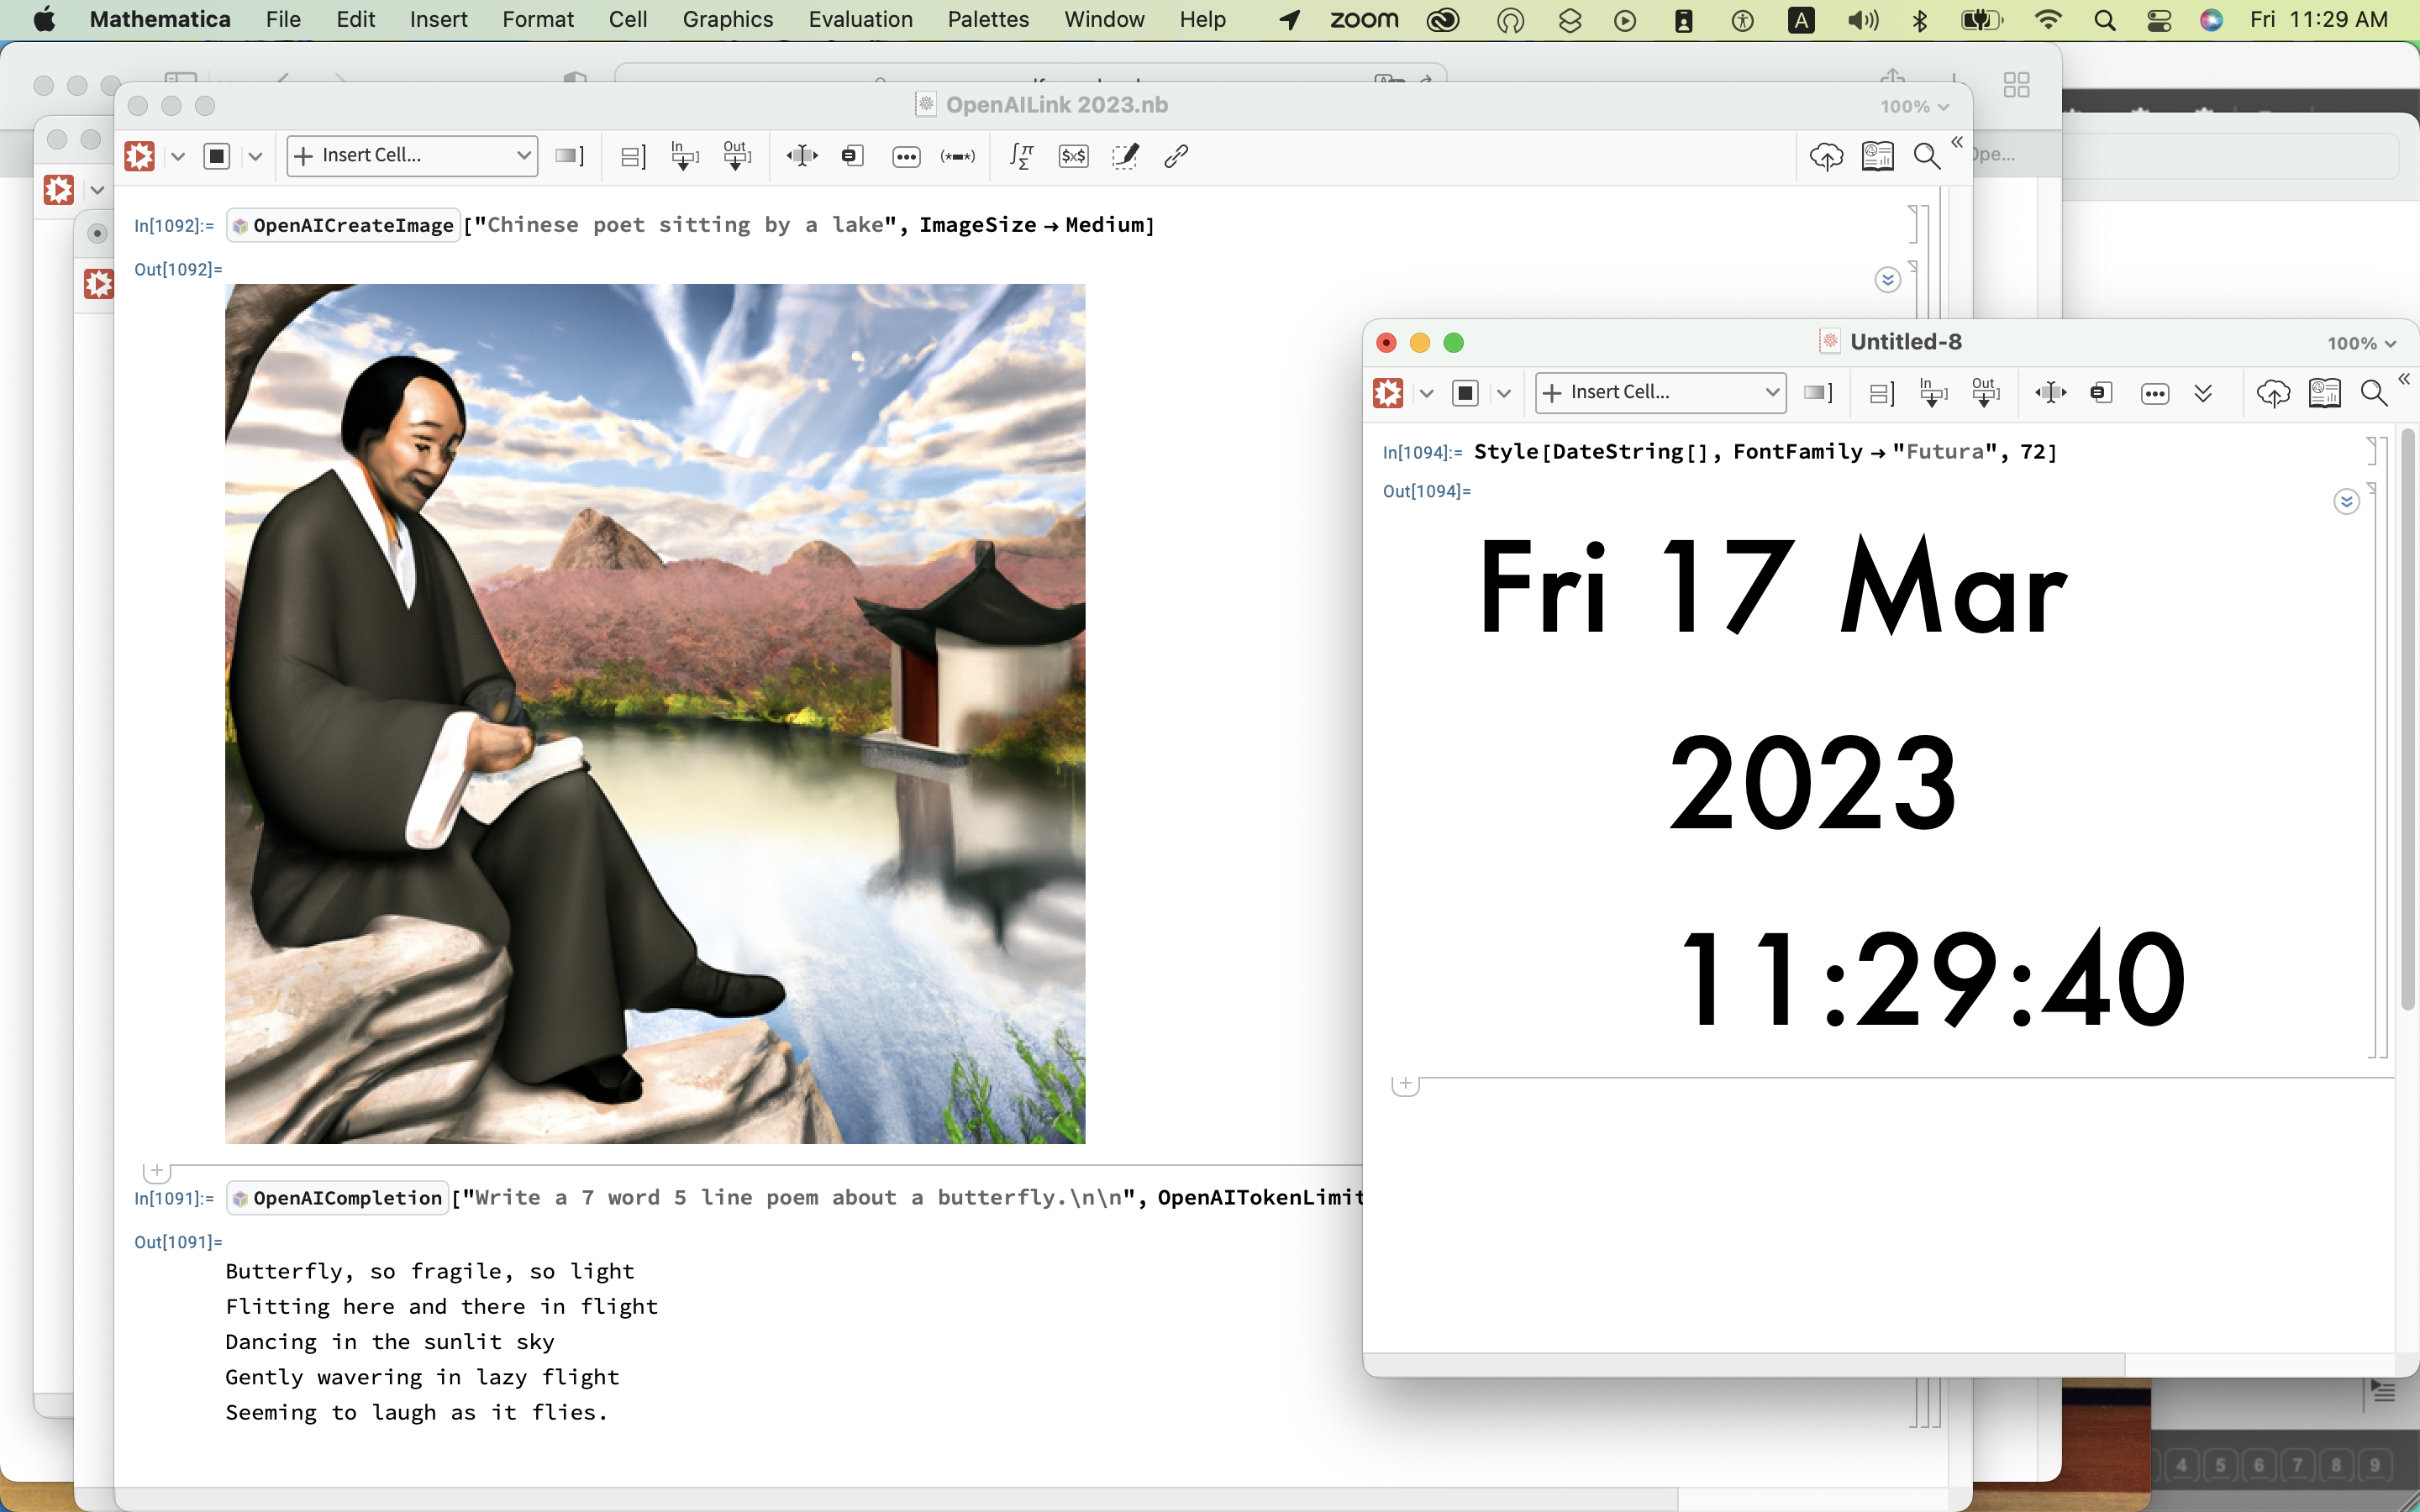
Task: Open drawing tools pencil icon
Action: pos(1125,156)
